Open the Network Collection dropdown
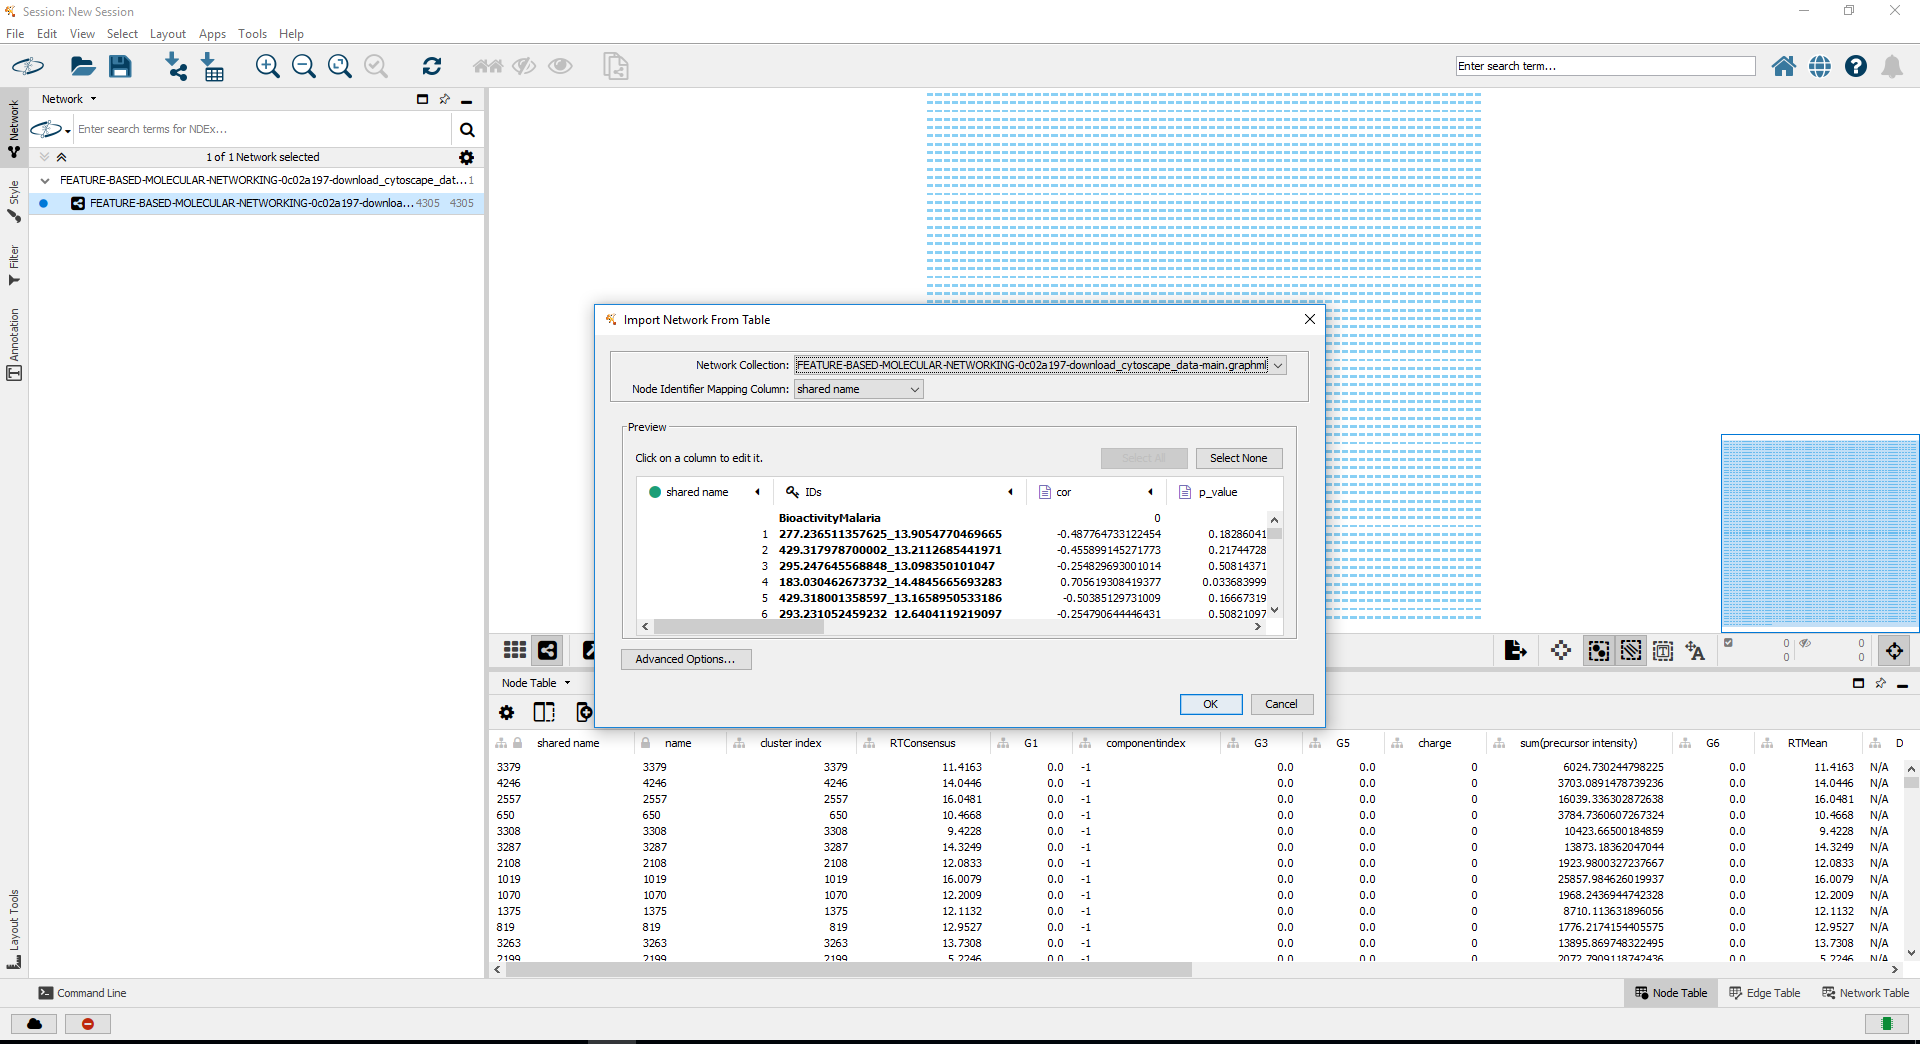Viewport: 1920px width, 1044px height. 1277,365
